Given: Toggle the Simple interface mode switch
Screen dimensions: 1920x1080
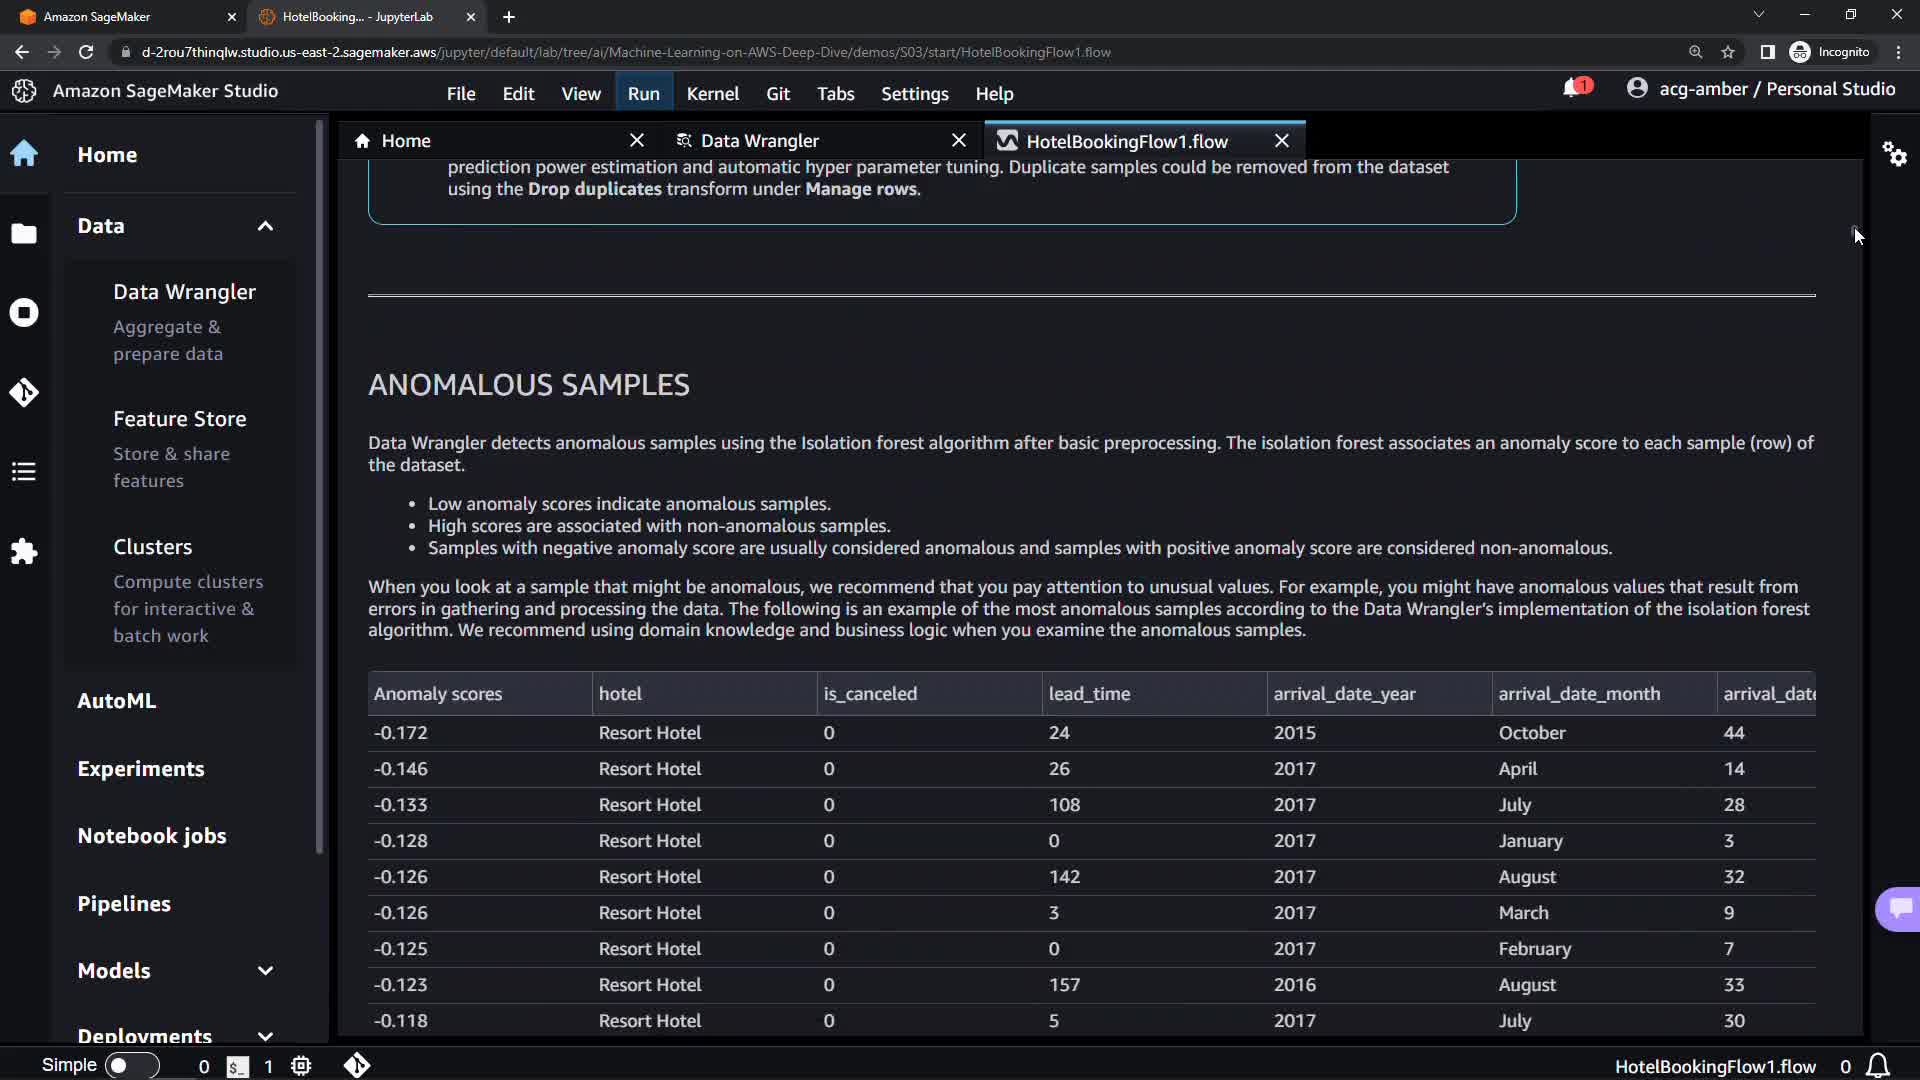Looking at the screenshot, I should tap(131, 1066).
